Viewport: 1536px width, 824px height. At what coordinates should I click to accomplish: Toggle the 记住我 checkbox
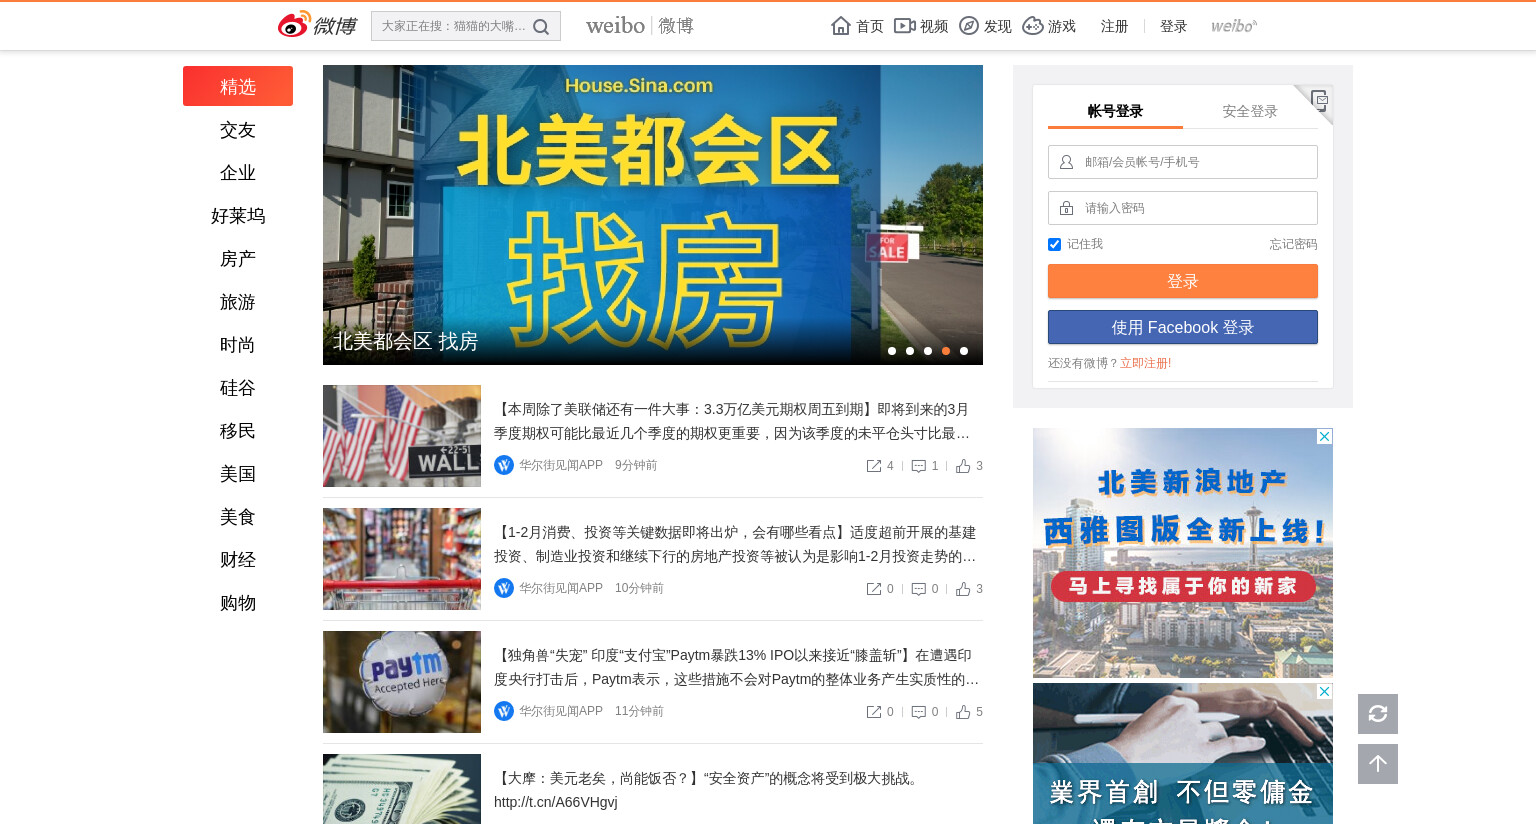coord(1054,244)
